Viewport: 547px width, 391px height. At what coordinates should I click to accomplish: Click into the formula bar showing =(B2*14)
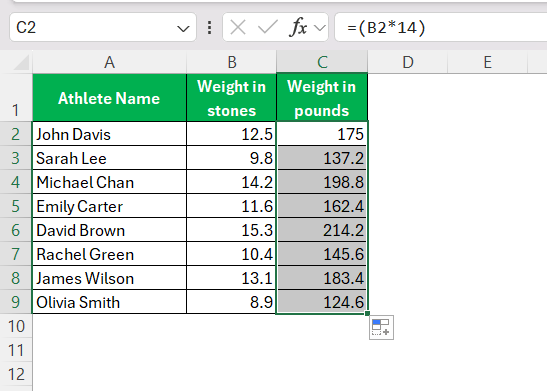[x=441, y=27]
